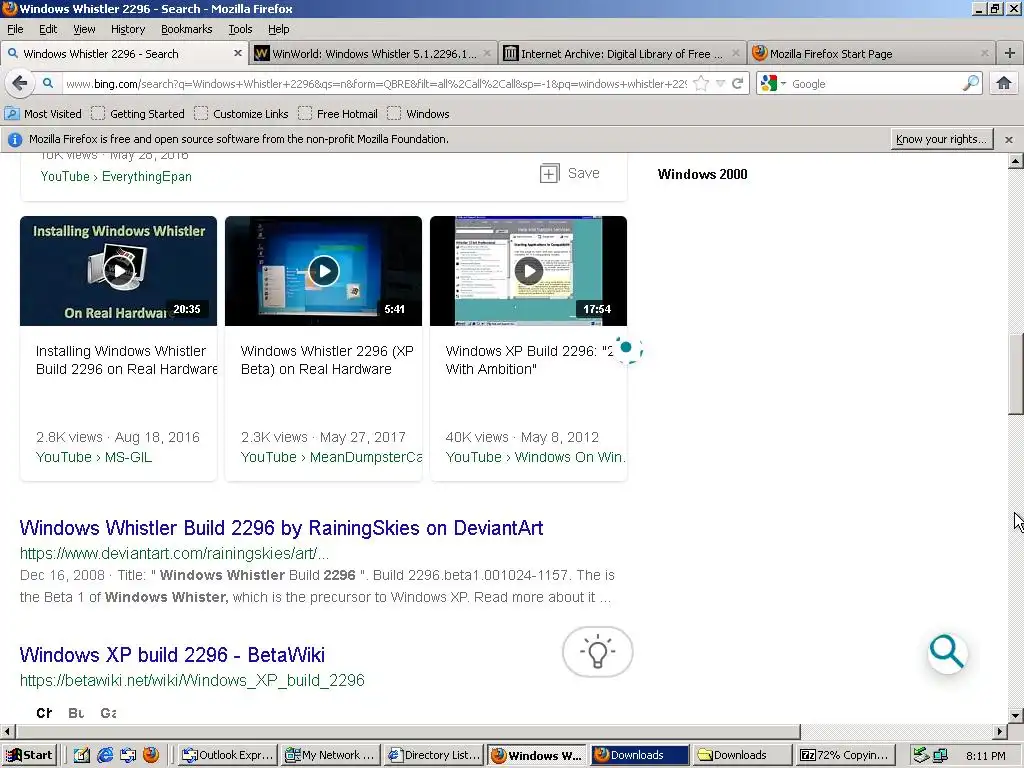The image size is (1024, 768).
Task: Bookmark this page with the star icon
Action: pos(701,84)
